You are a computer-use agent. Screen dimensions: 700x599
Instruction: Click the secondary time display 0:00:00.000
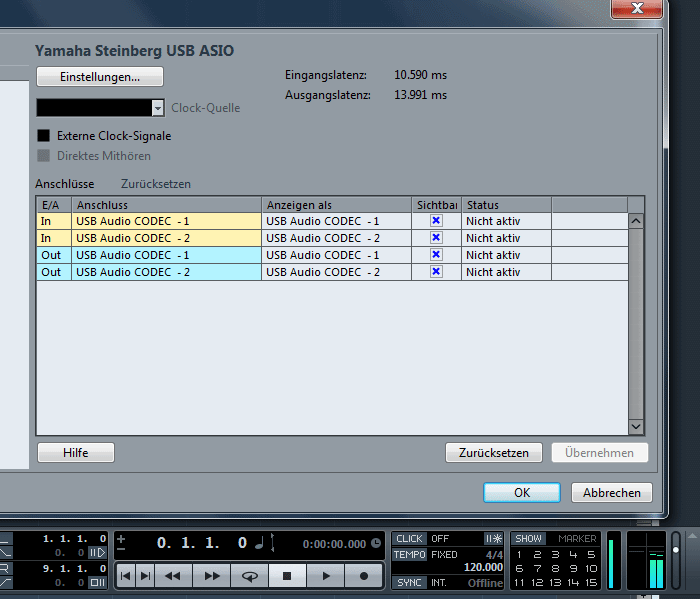334,544
